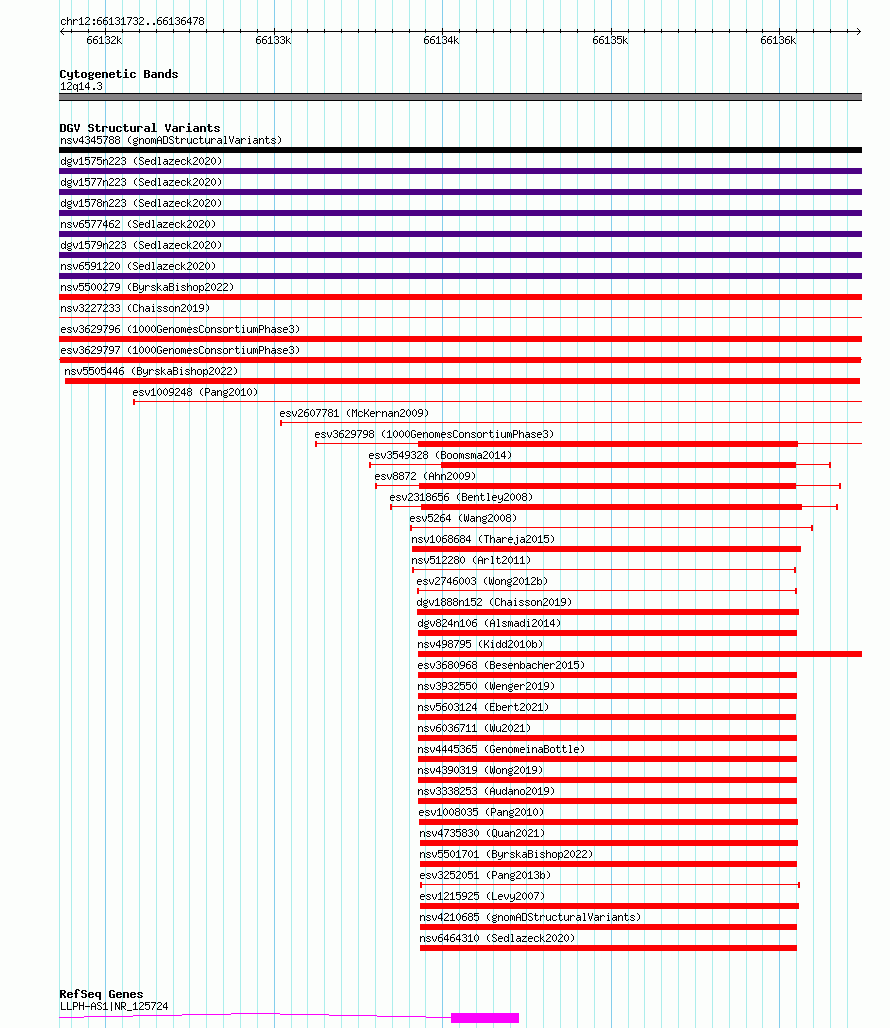Image resolution: width=890 pixels, height=1028 pixels.
Task: Click the 66136k ruler tick label
Action: [x=778, y=41]
